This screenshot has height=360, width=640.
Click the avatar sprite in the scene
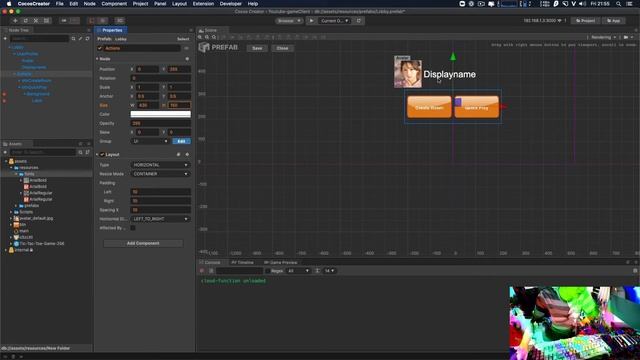(x=408, y=73)
